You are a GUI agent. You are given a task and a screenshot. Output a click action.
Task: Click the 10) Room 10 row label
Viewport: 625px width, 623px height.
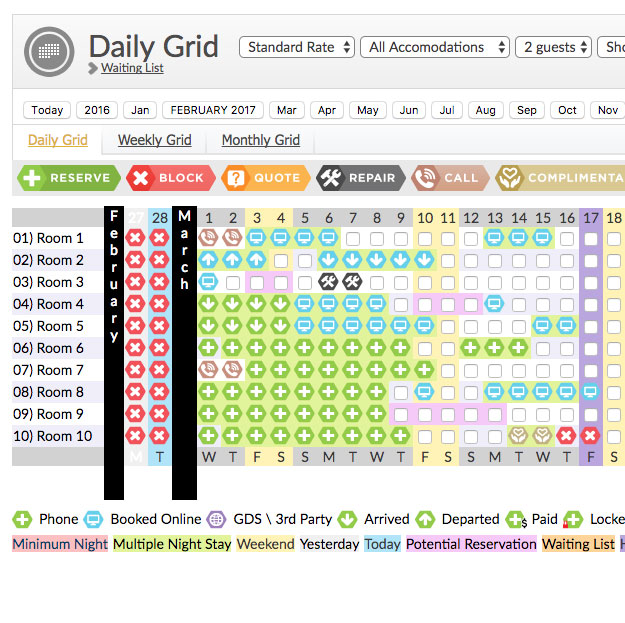point(52,436)
